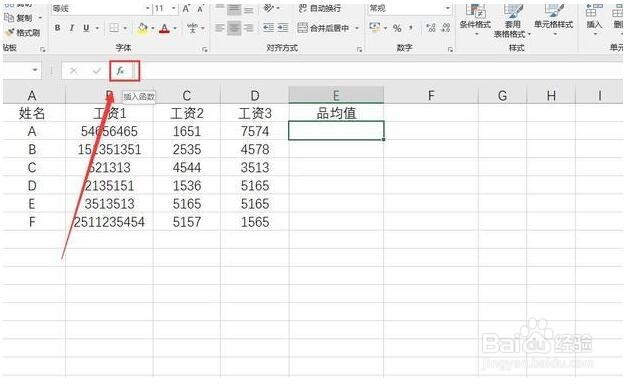Viewport: 628px width, 385px height.
Task: Select the selected cell under 品均值
Action: 336,131
